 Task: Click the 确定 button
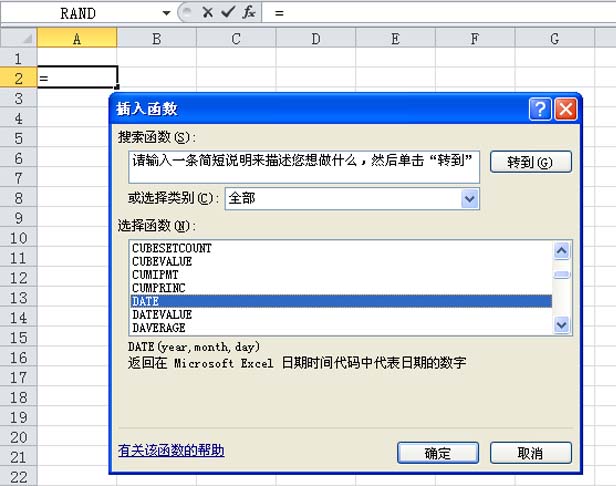click(x=437, y=453)
